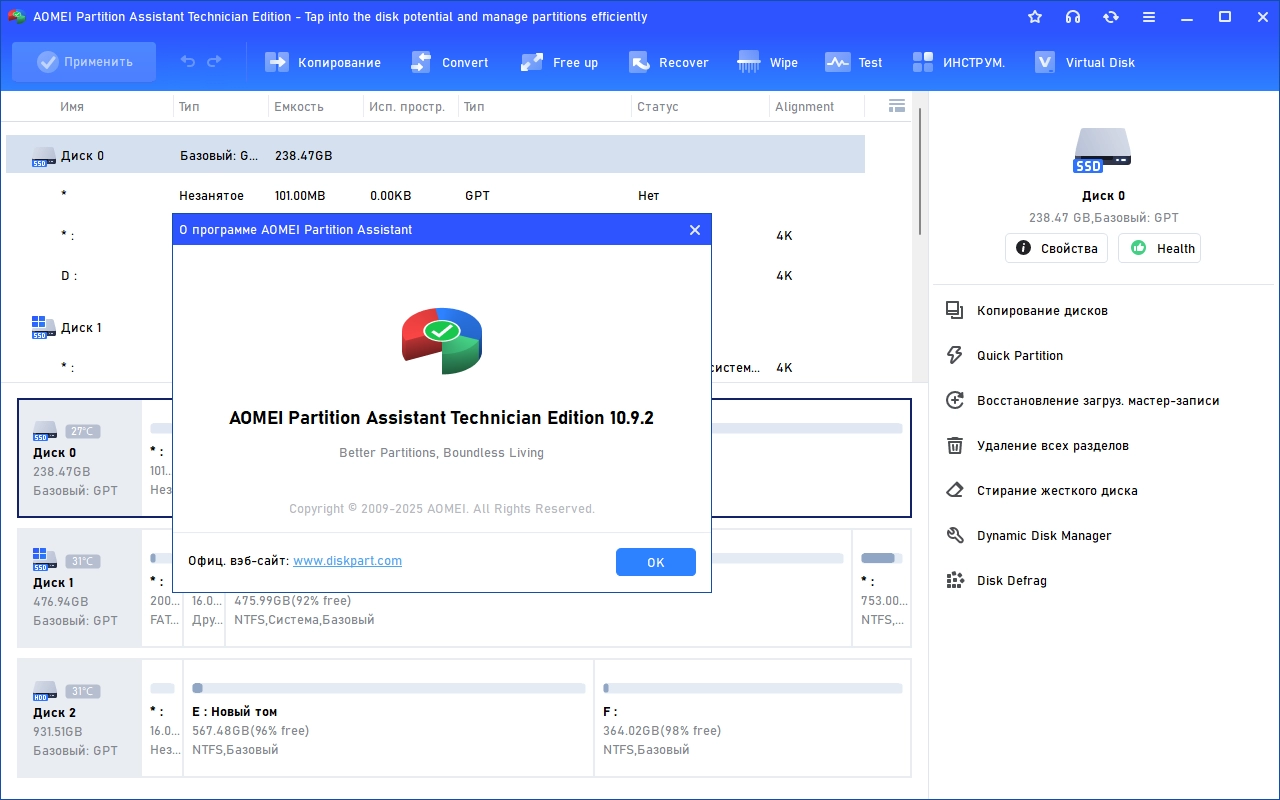Open the Virtual Disk tool

1045,62
